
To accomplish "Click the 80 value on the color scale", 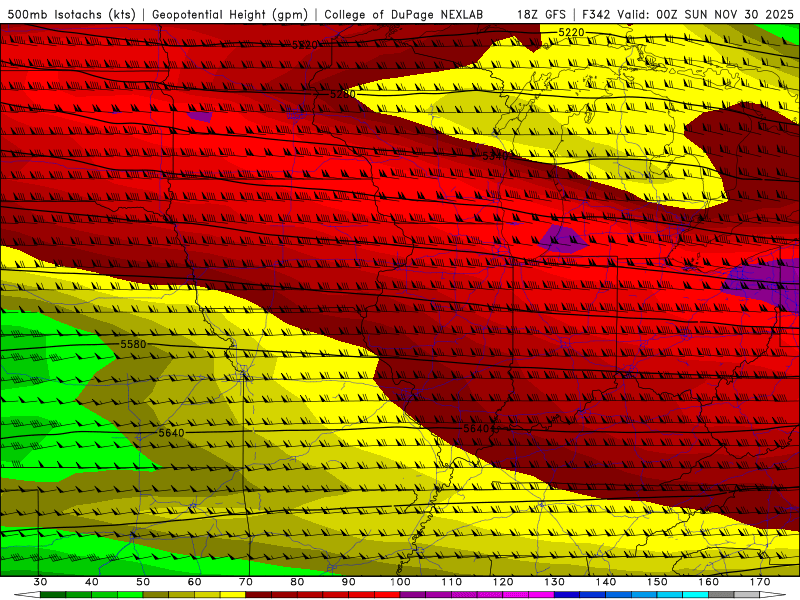I will [297, 582].
